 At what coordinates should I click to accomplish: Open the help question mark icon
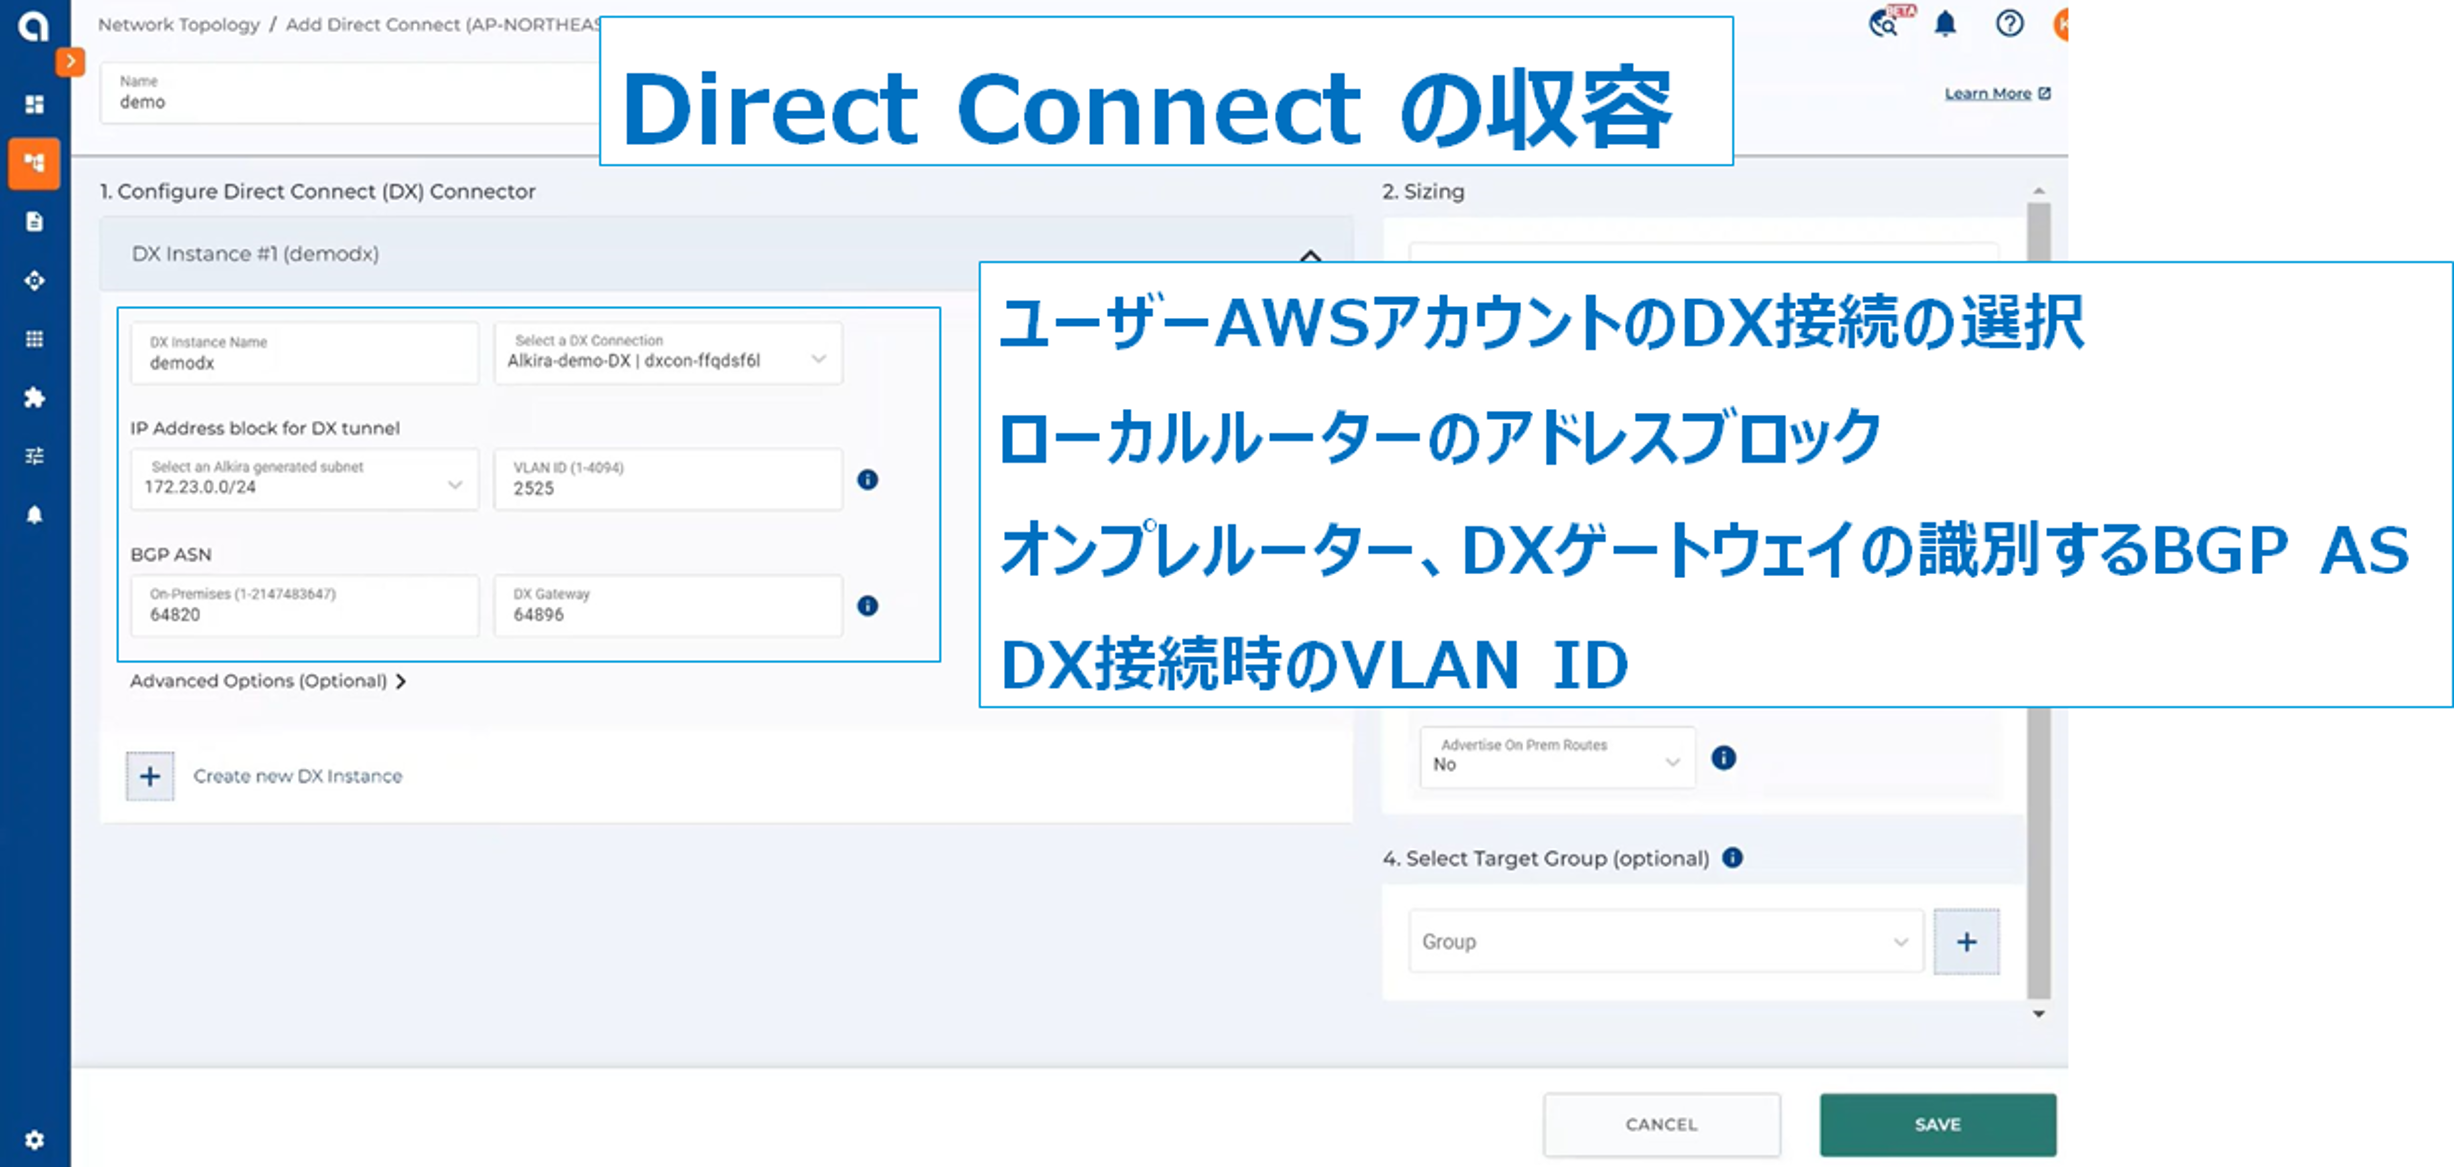point(2009,23)
